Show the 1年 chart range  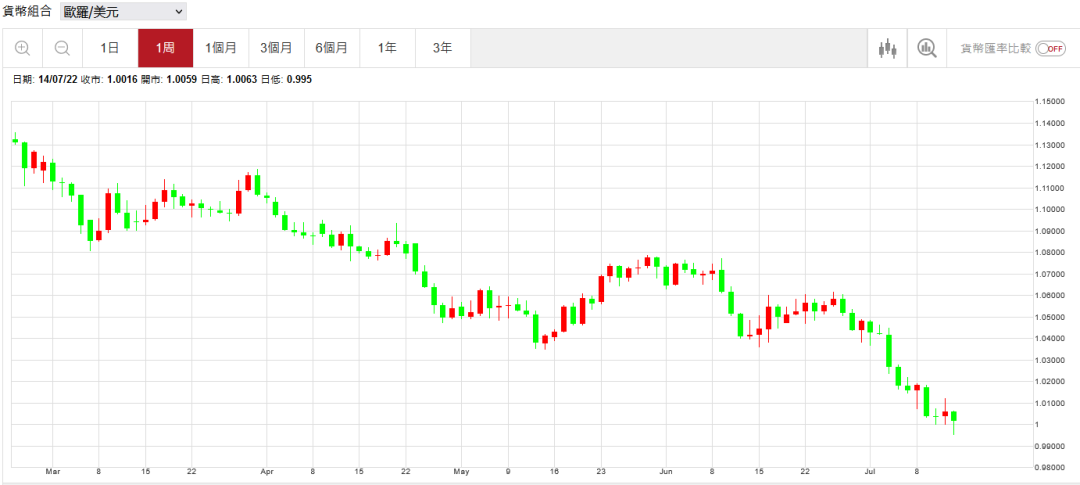(386, 48)
